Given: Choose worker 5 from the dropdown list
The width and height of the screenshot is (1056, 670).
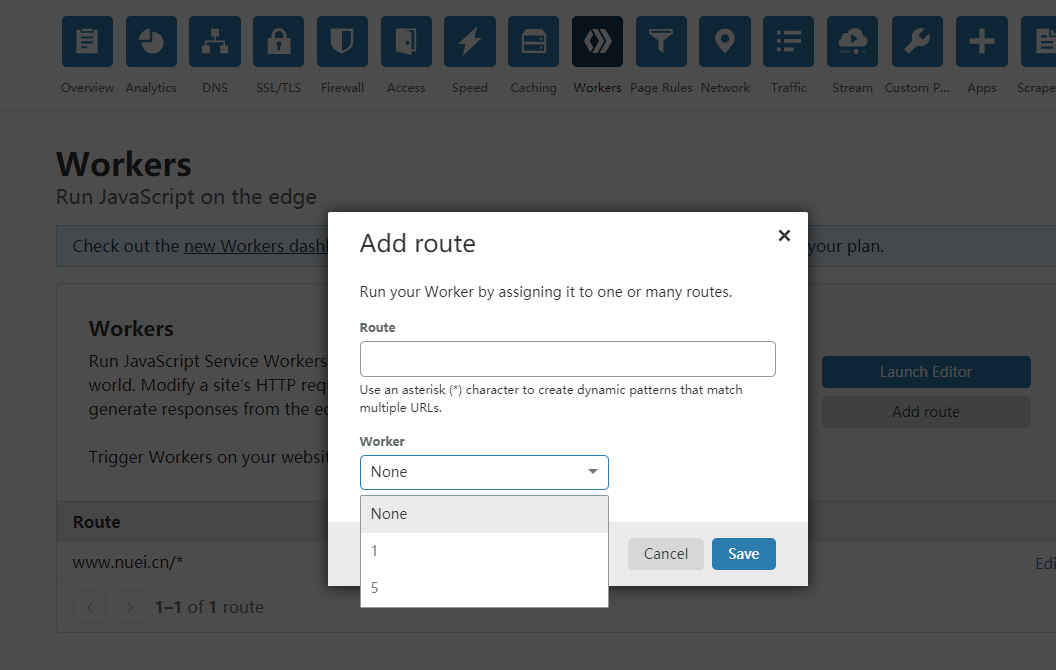Looking at the screenshot, I should pyautogui.click(x=484, y=588).
